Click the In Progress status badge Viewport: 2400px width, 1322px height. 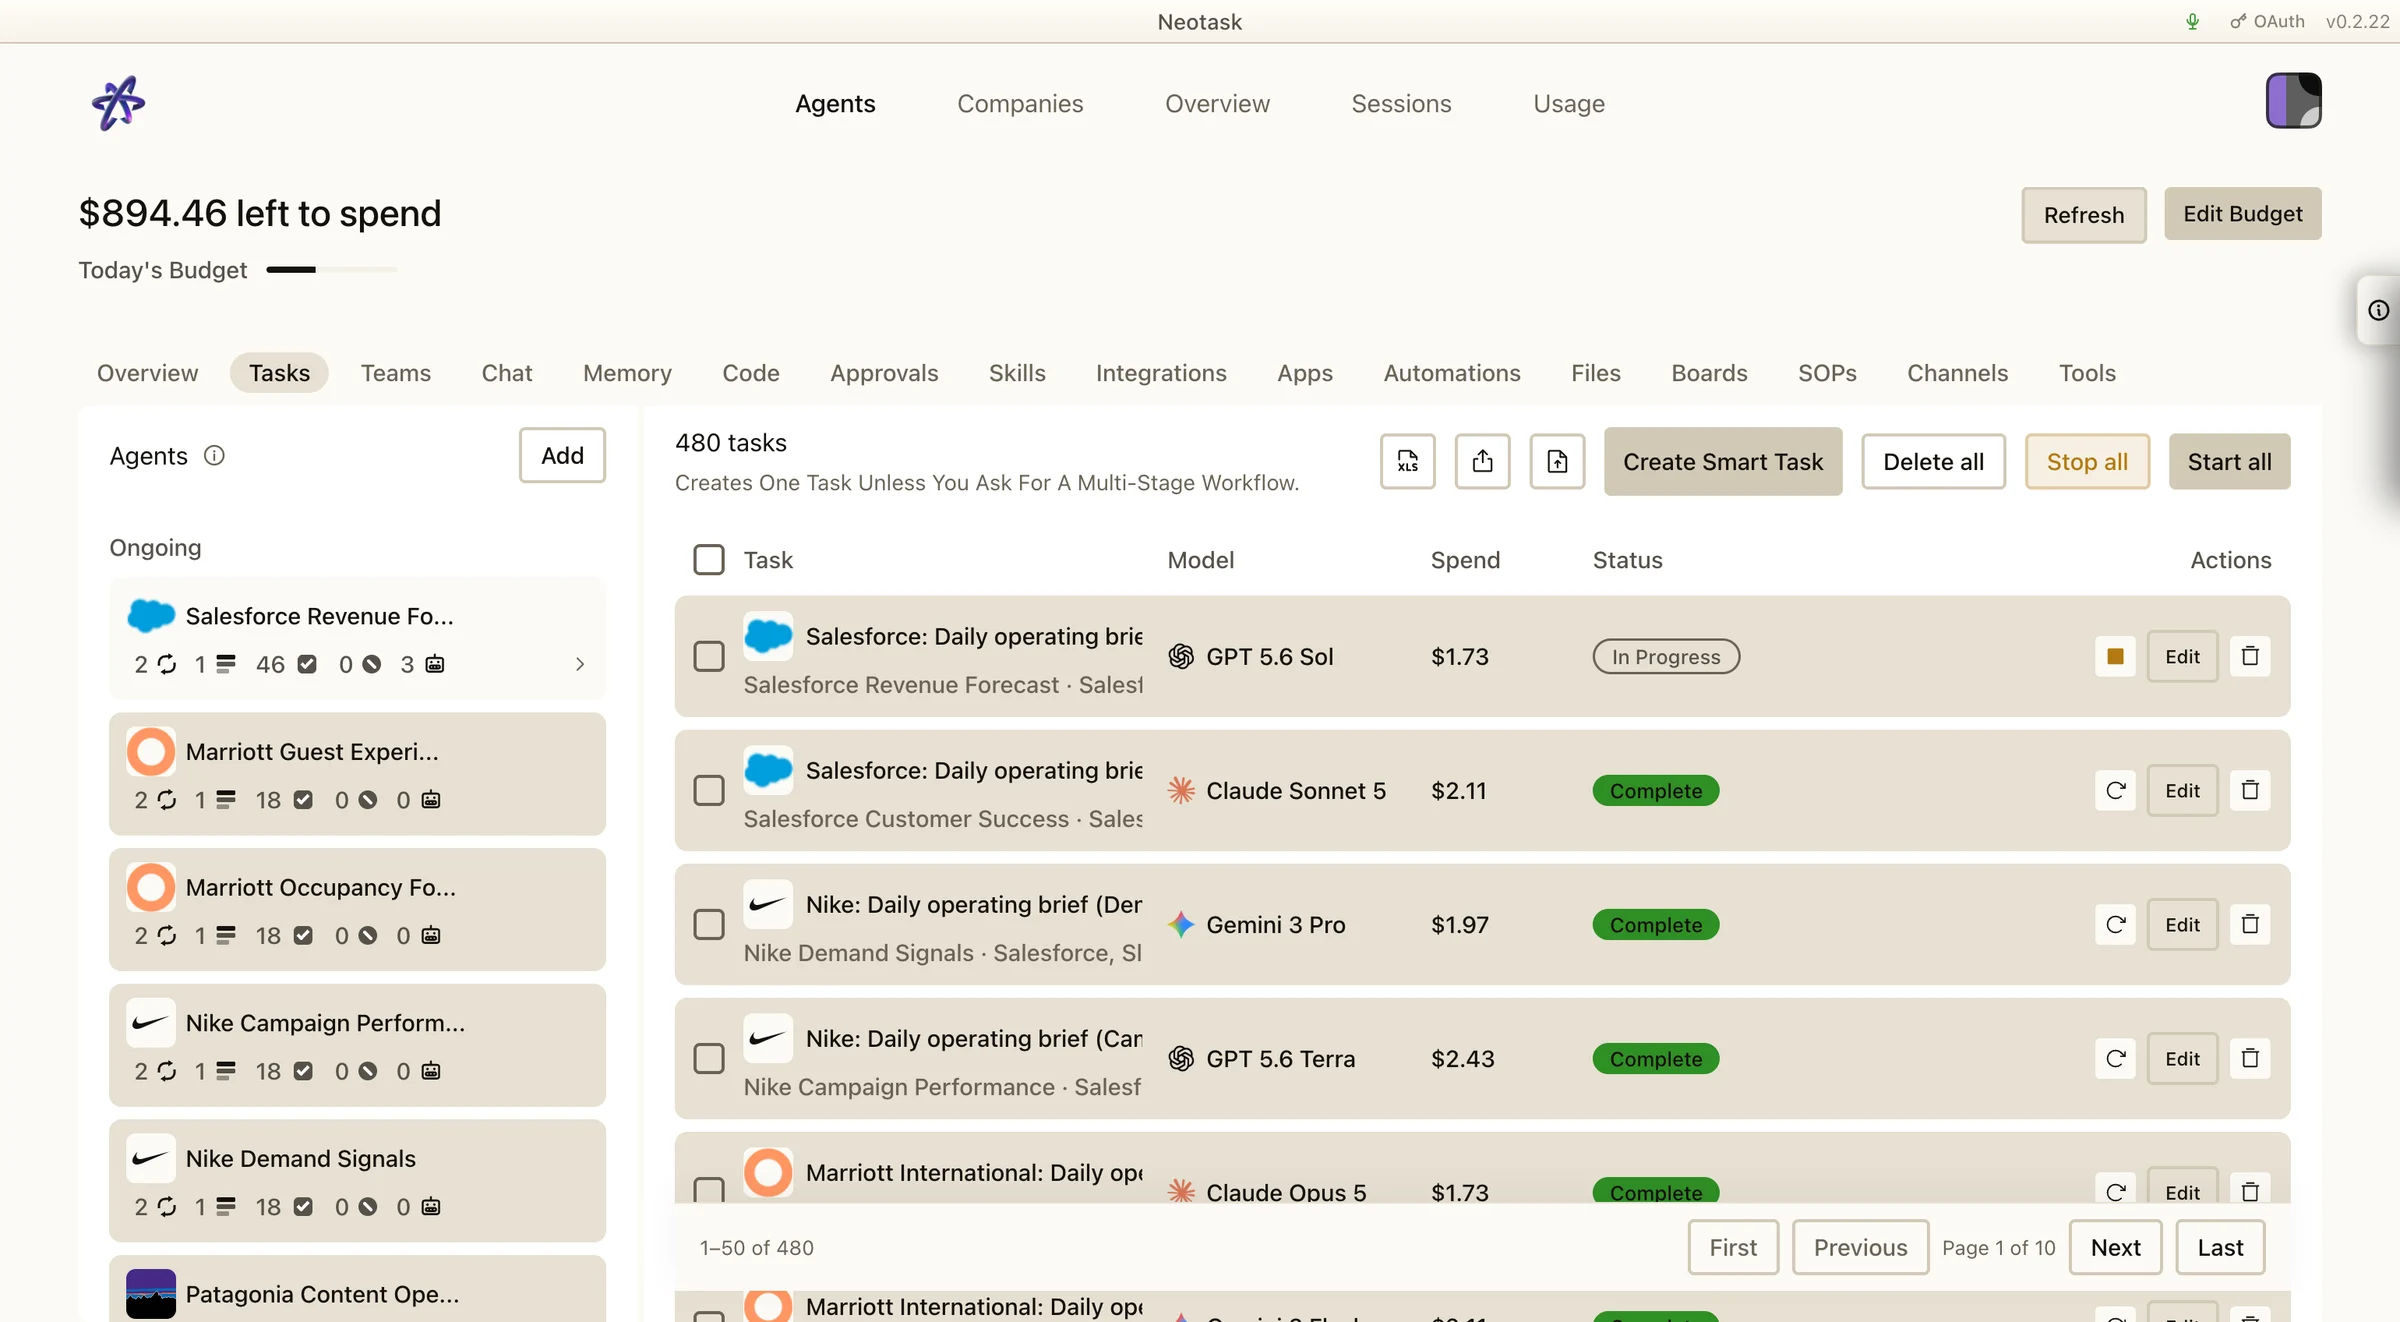pyautogui.click(x=1666, y=657)
